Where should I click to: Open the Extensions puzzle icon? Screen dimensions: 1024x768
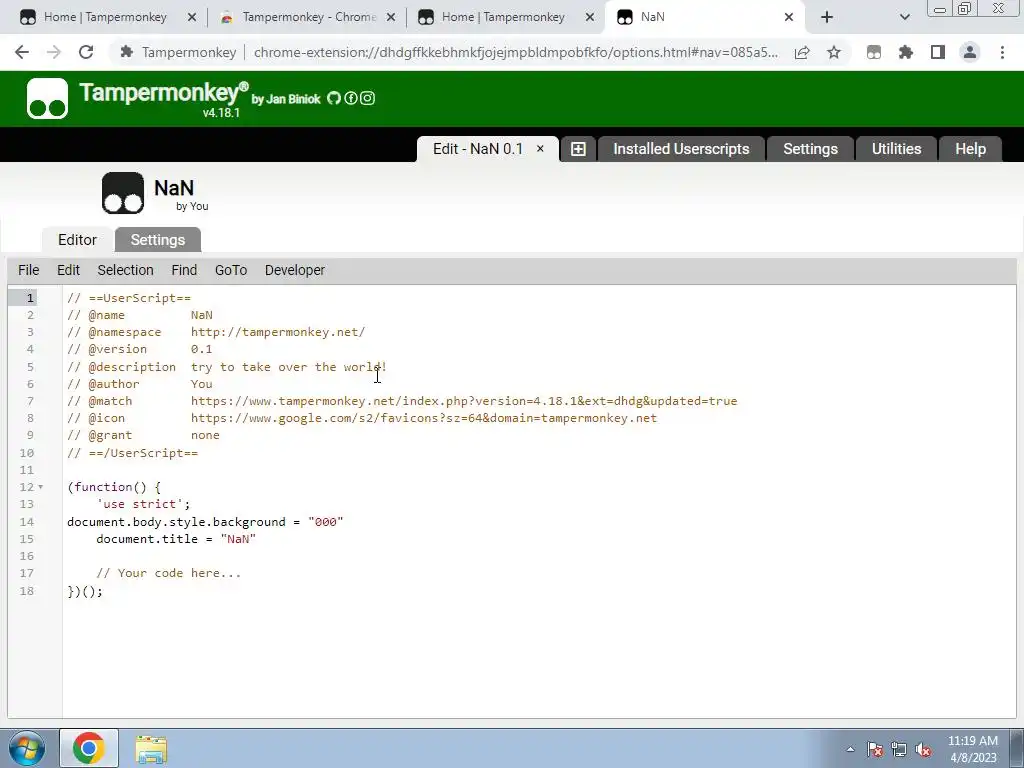[906, 52]
